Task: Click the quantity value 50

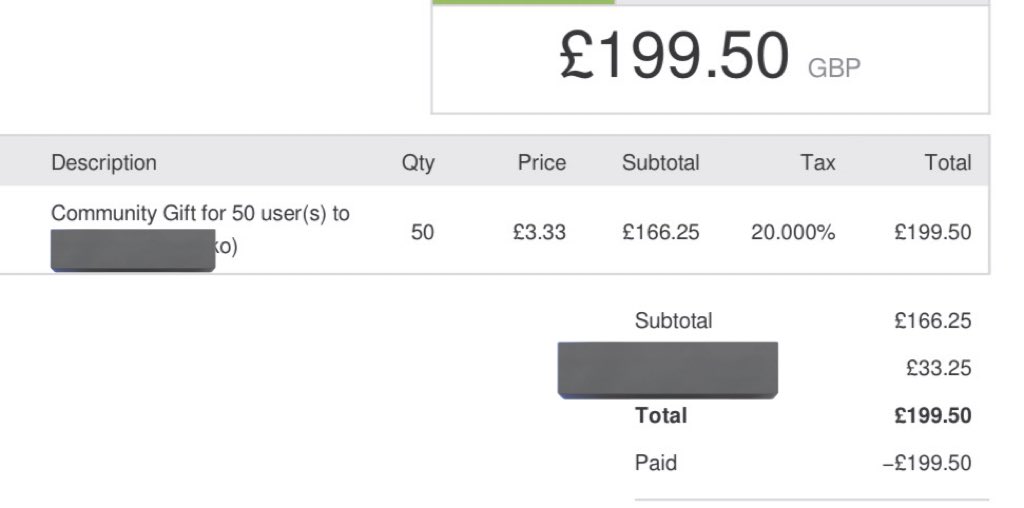Action: pyautogui.click(x=422, y=232)
